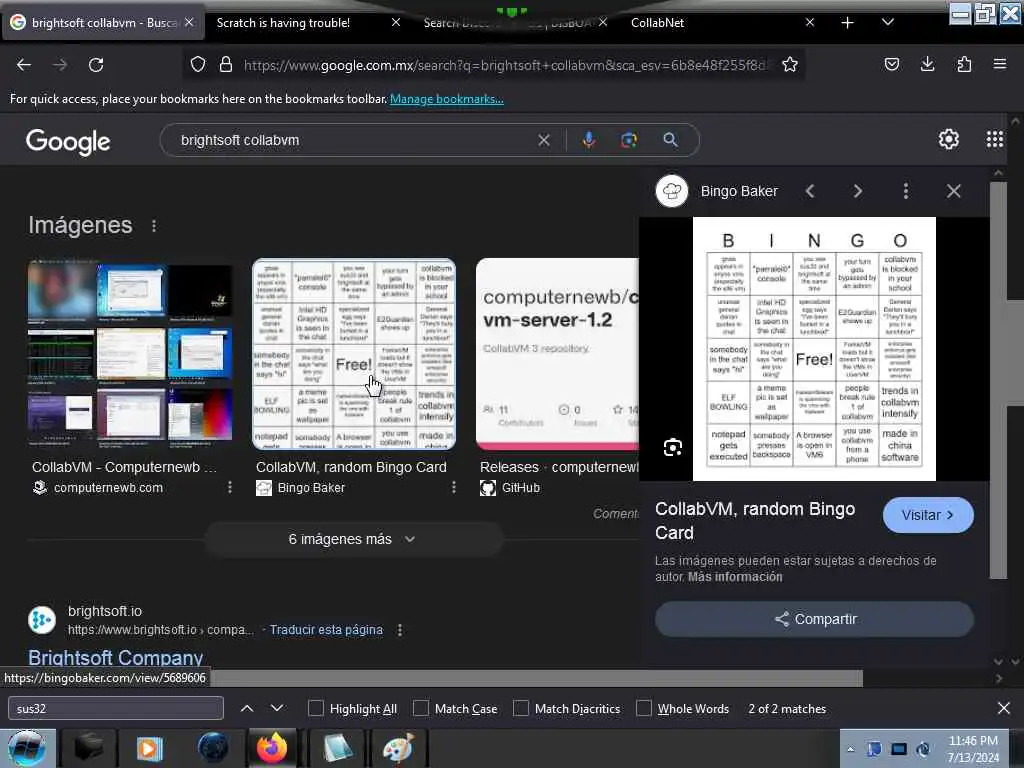The width and height of the screenshot is (1024, 768).
Task: Reload the current page
Action: click(96, 65)
